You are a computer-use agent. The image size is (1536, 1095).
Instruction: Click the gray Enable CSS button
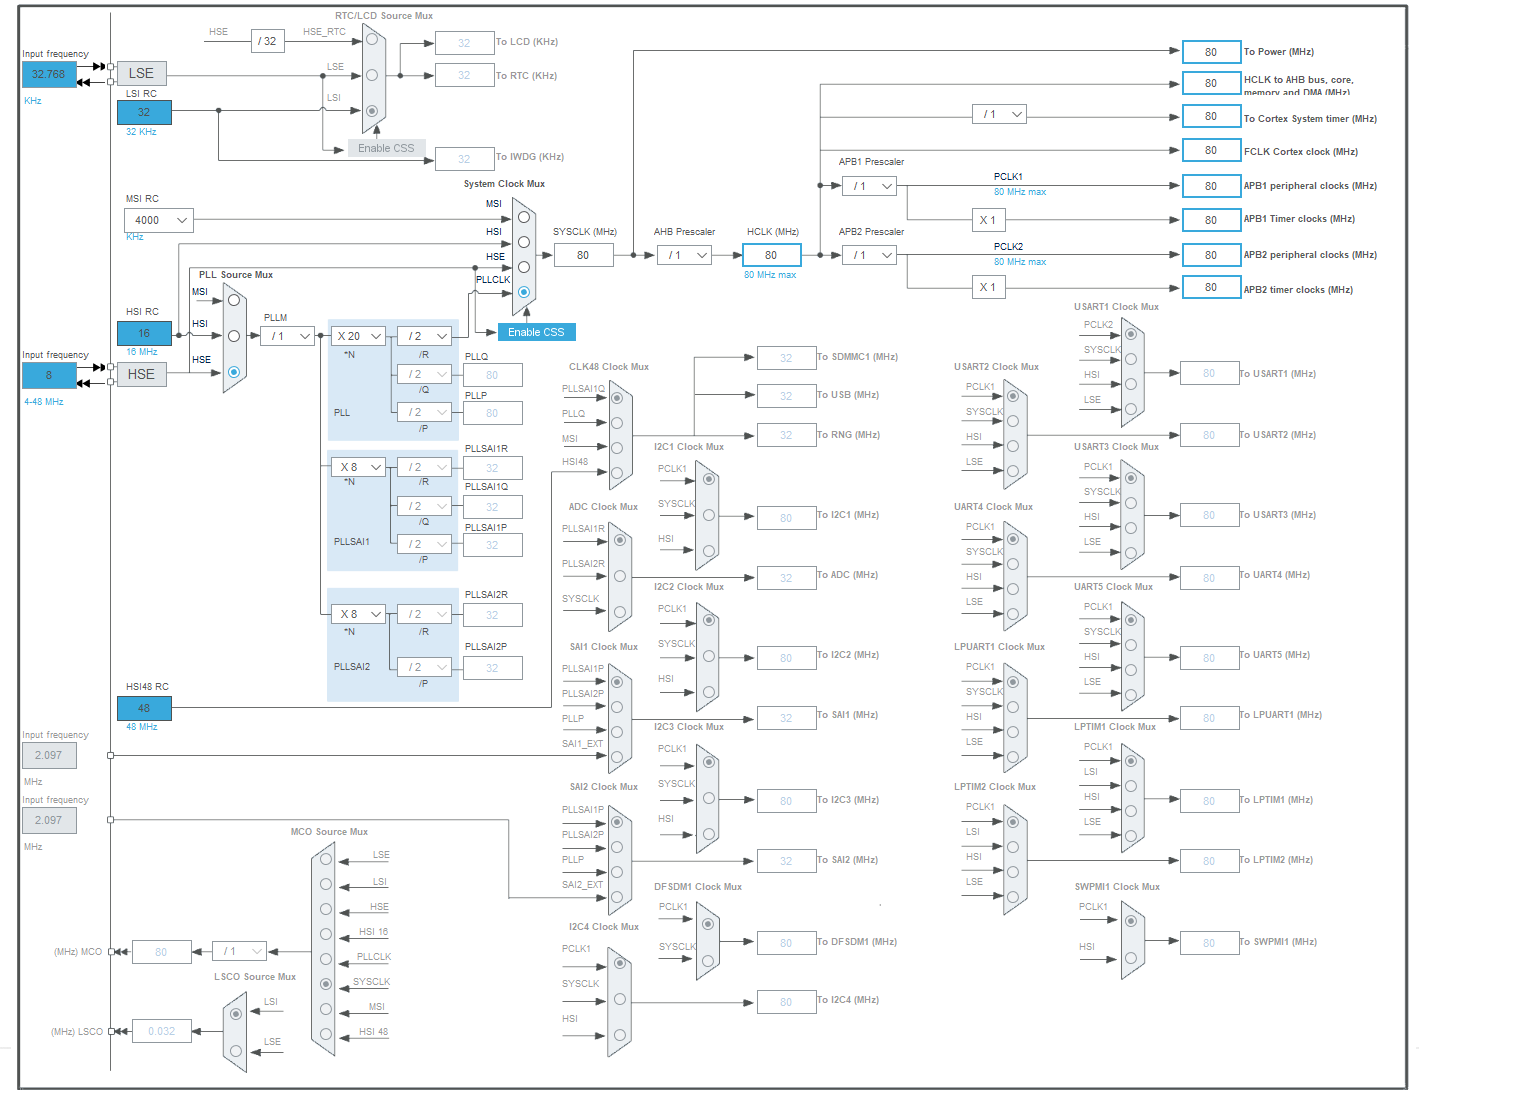coord(386,148)
